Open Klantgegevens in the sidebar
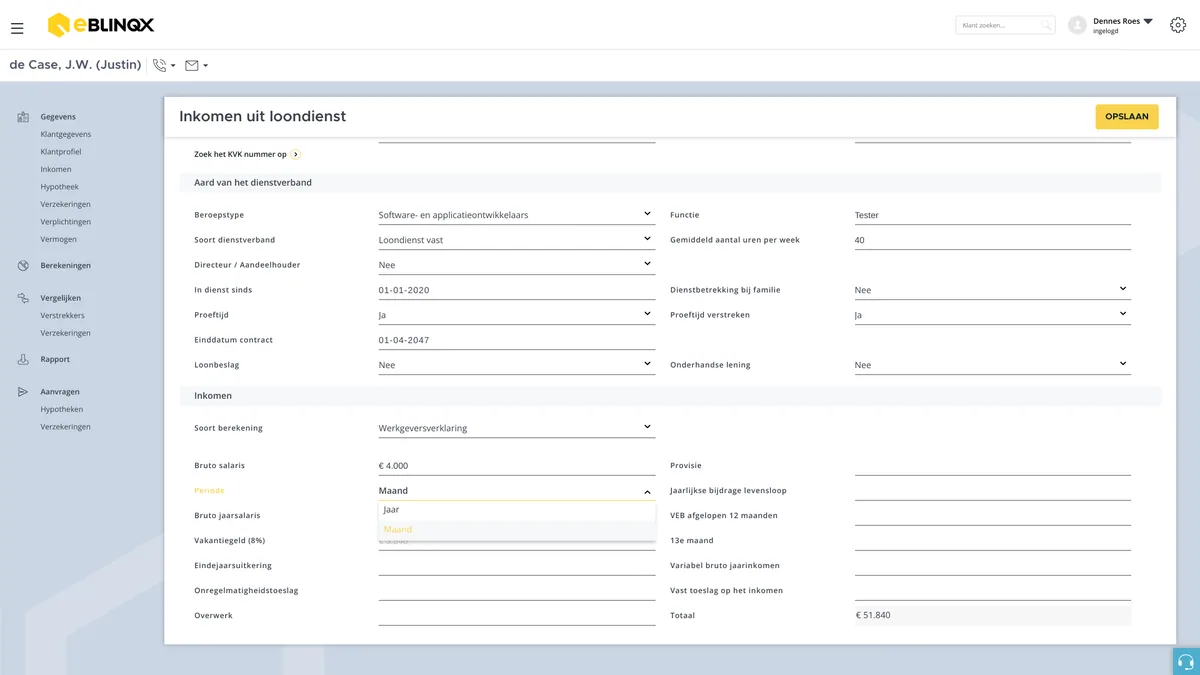This screenshot has width=1200, height=675. pos(66,134)
